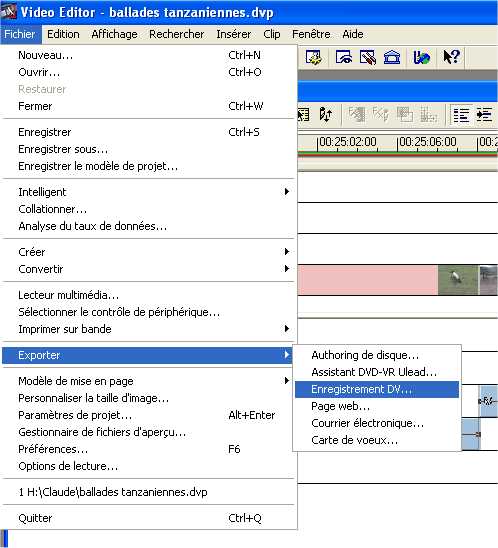Click the pencil with up-down arrows icon
Viewport: 498px width, 548px height.
coord(325,115)
